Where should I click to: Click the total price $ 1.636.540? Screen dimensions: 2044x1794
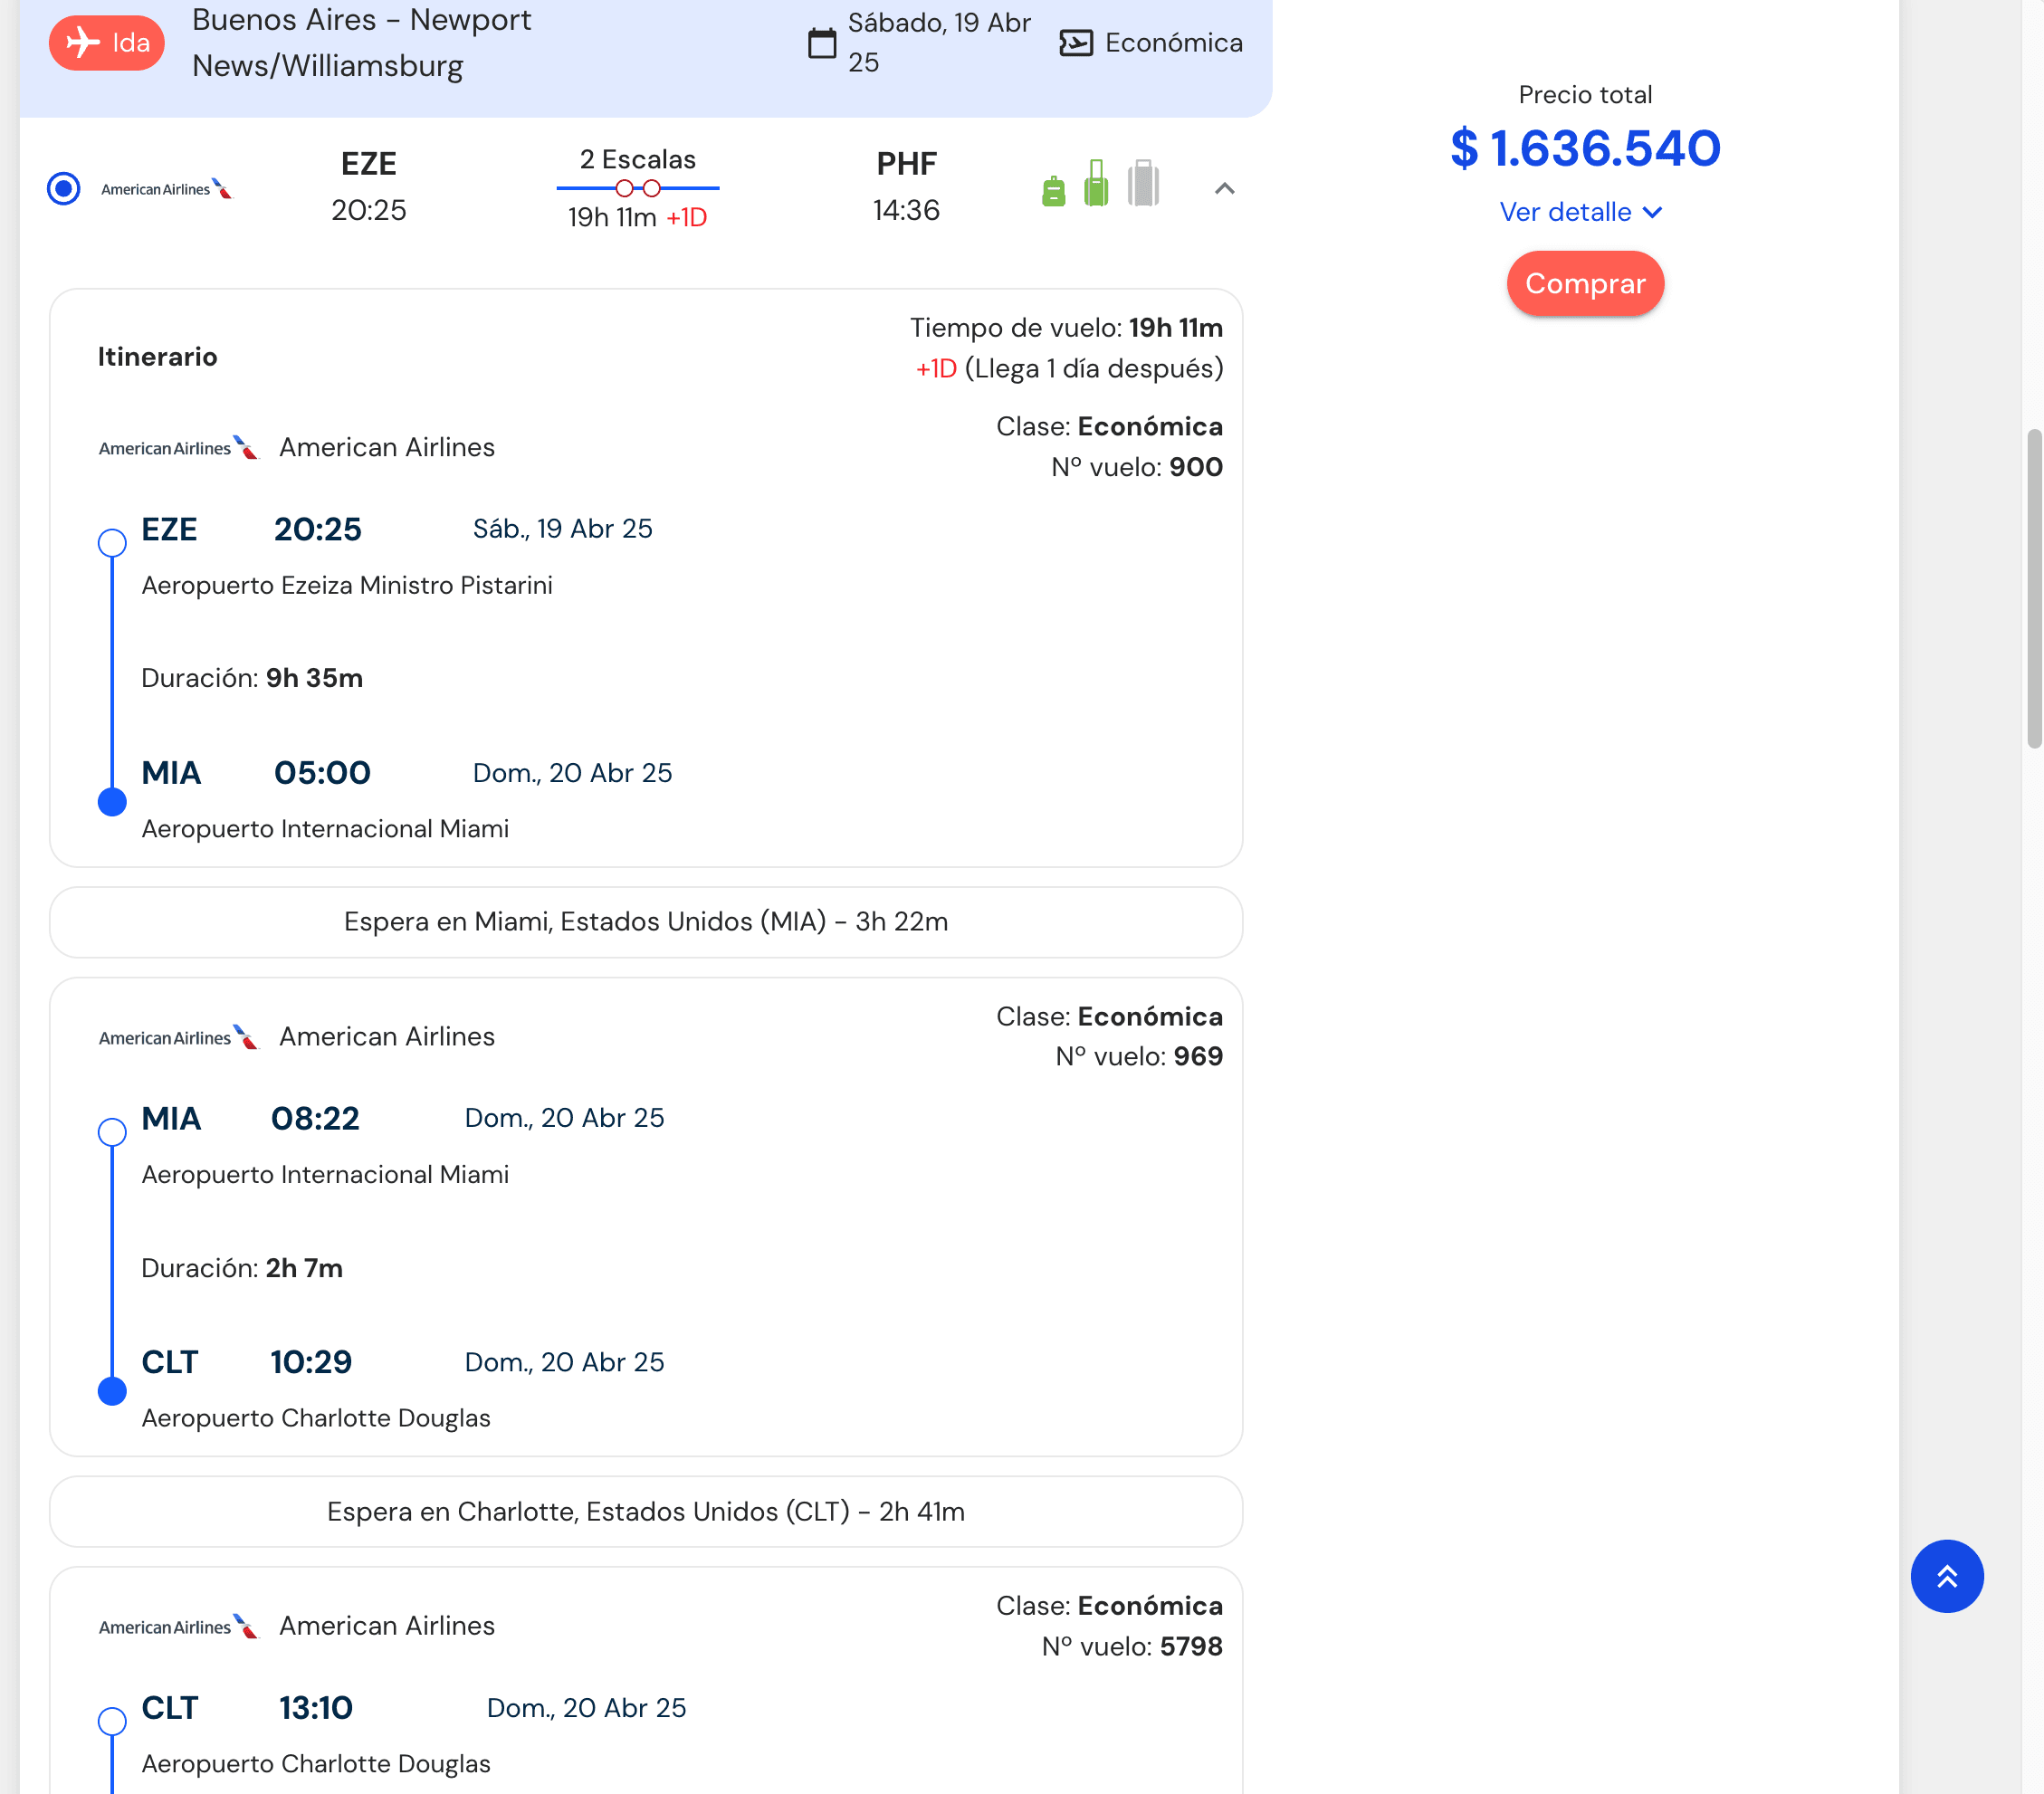(x=1584, y=148)
